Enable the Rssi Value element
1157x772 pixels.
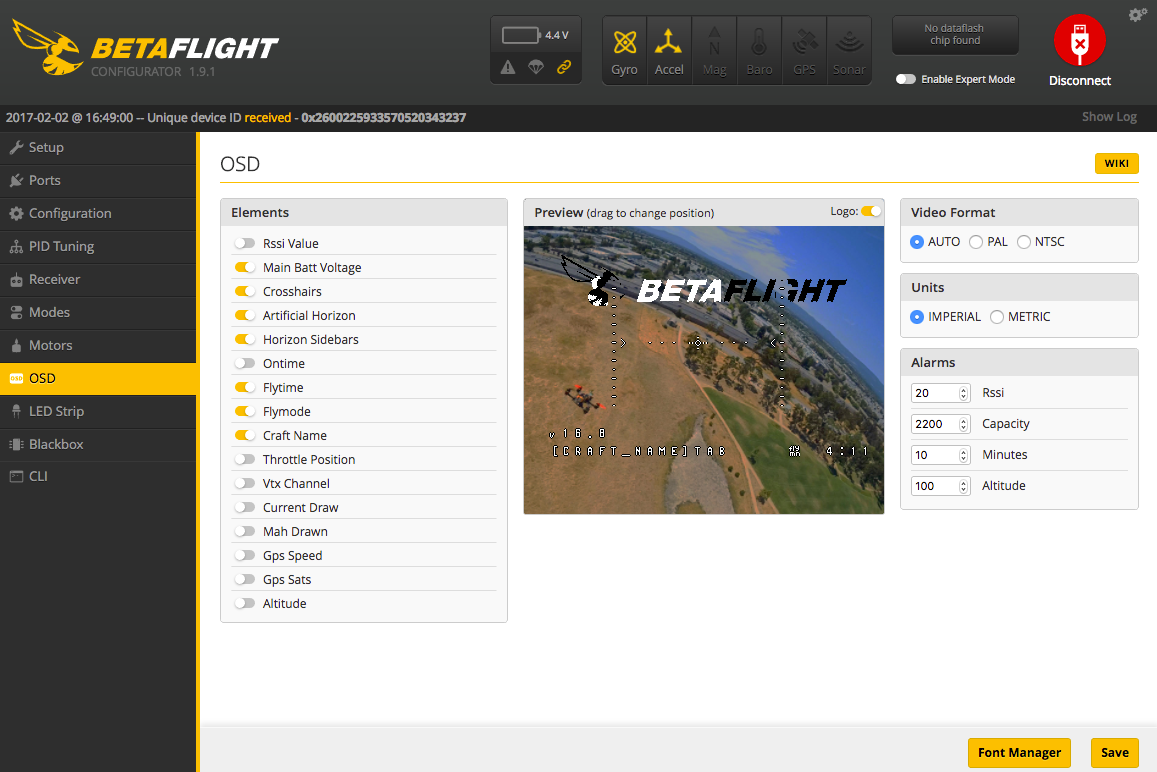click(244, 243)
